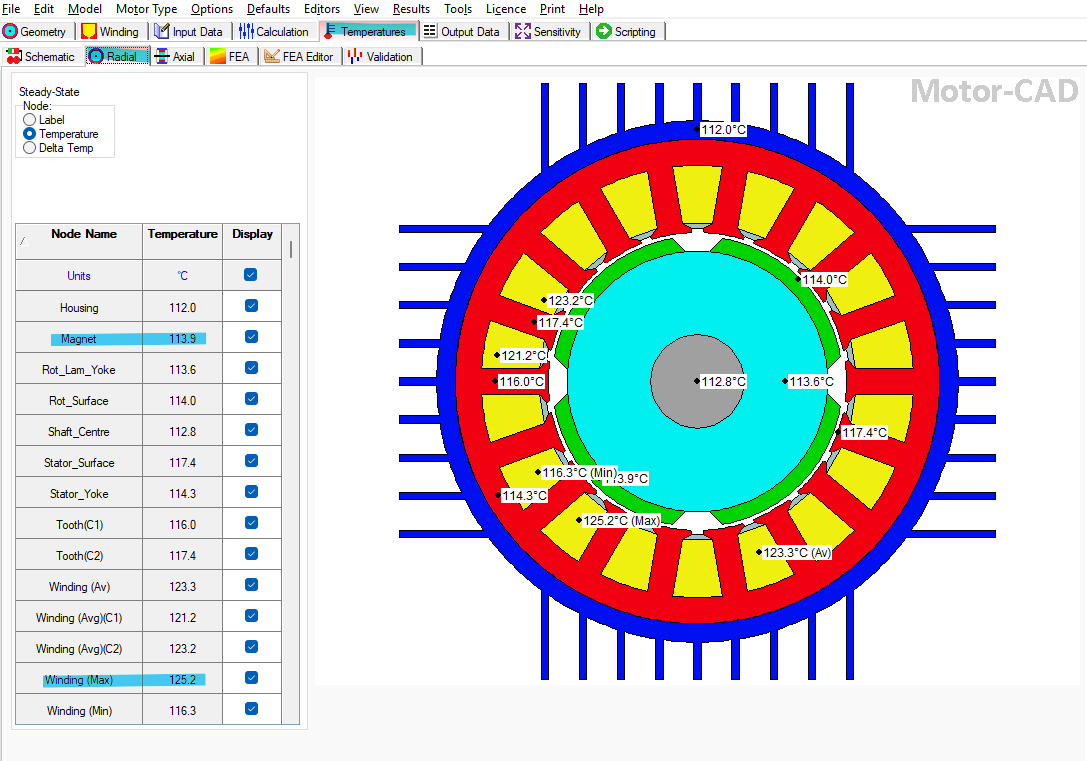Open the File menu
Viewport: 1087px width, 761px height.
tap(11, 9)
